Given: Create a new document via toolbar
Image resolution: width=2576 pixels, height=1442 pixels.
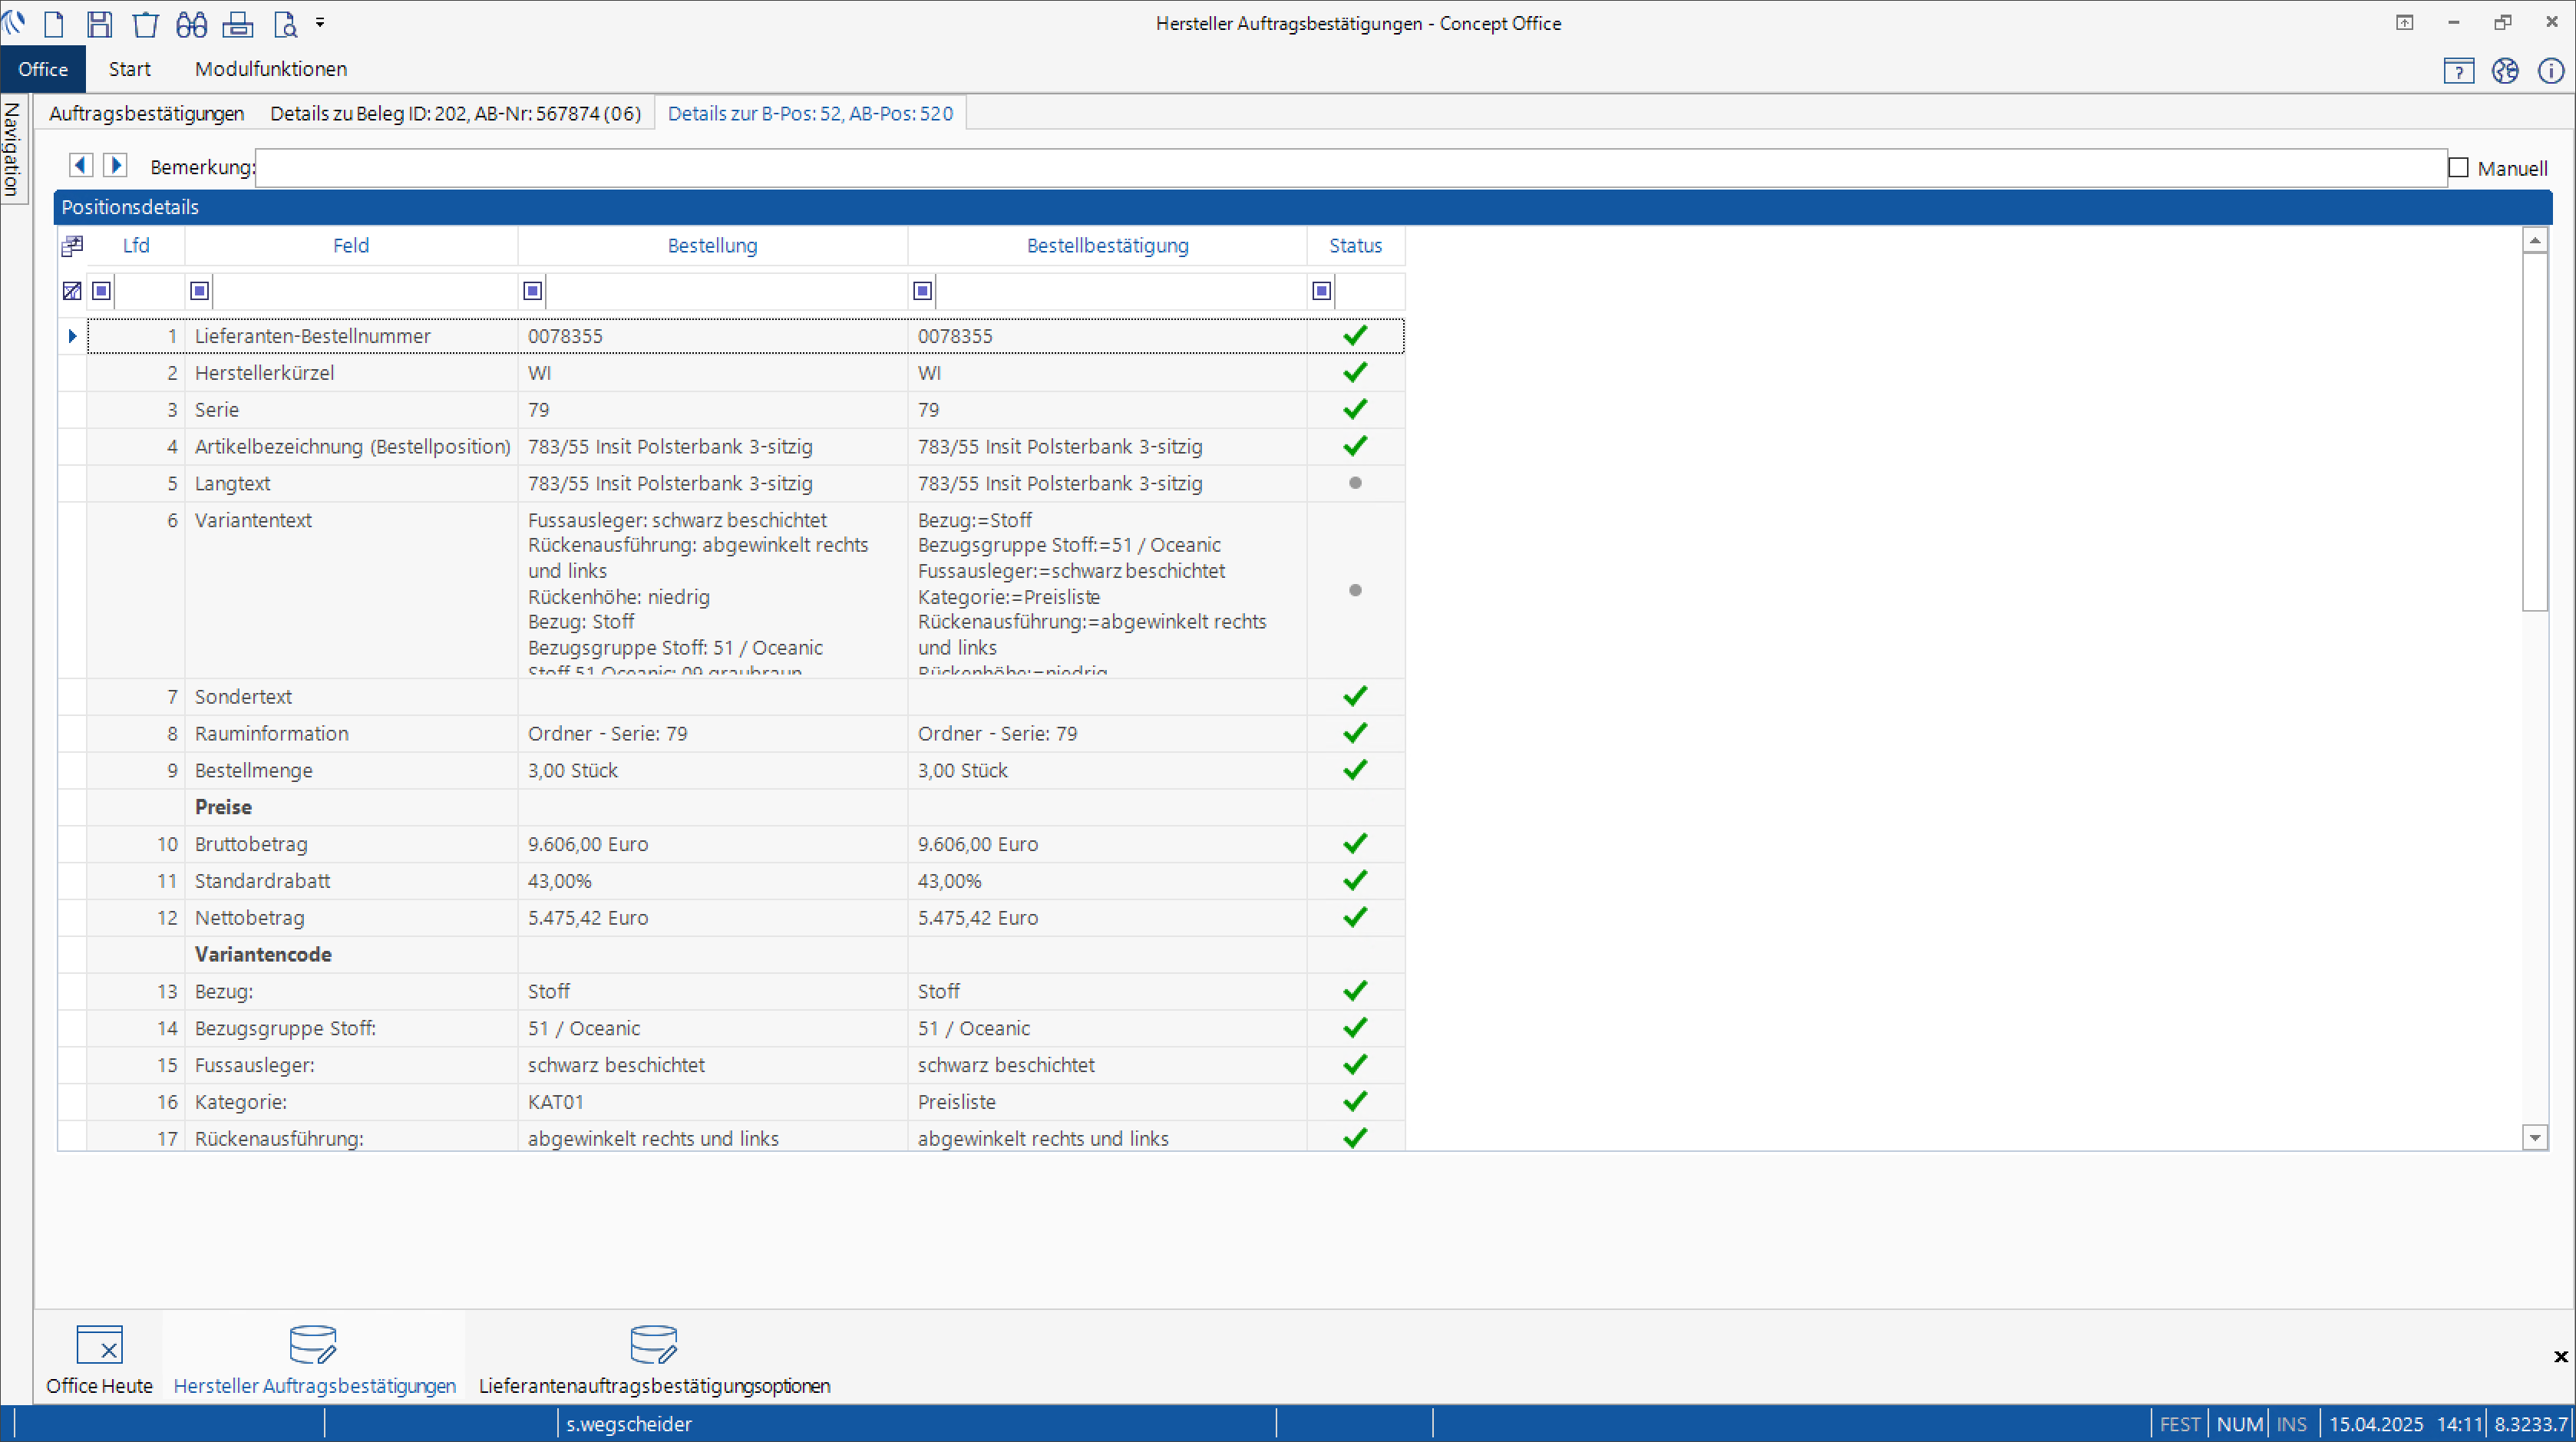Looking at the screenshot, I should (x=55, y=23).
